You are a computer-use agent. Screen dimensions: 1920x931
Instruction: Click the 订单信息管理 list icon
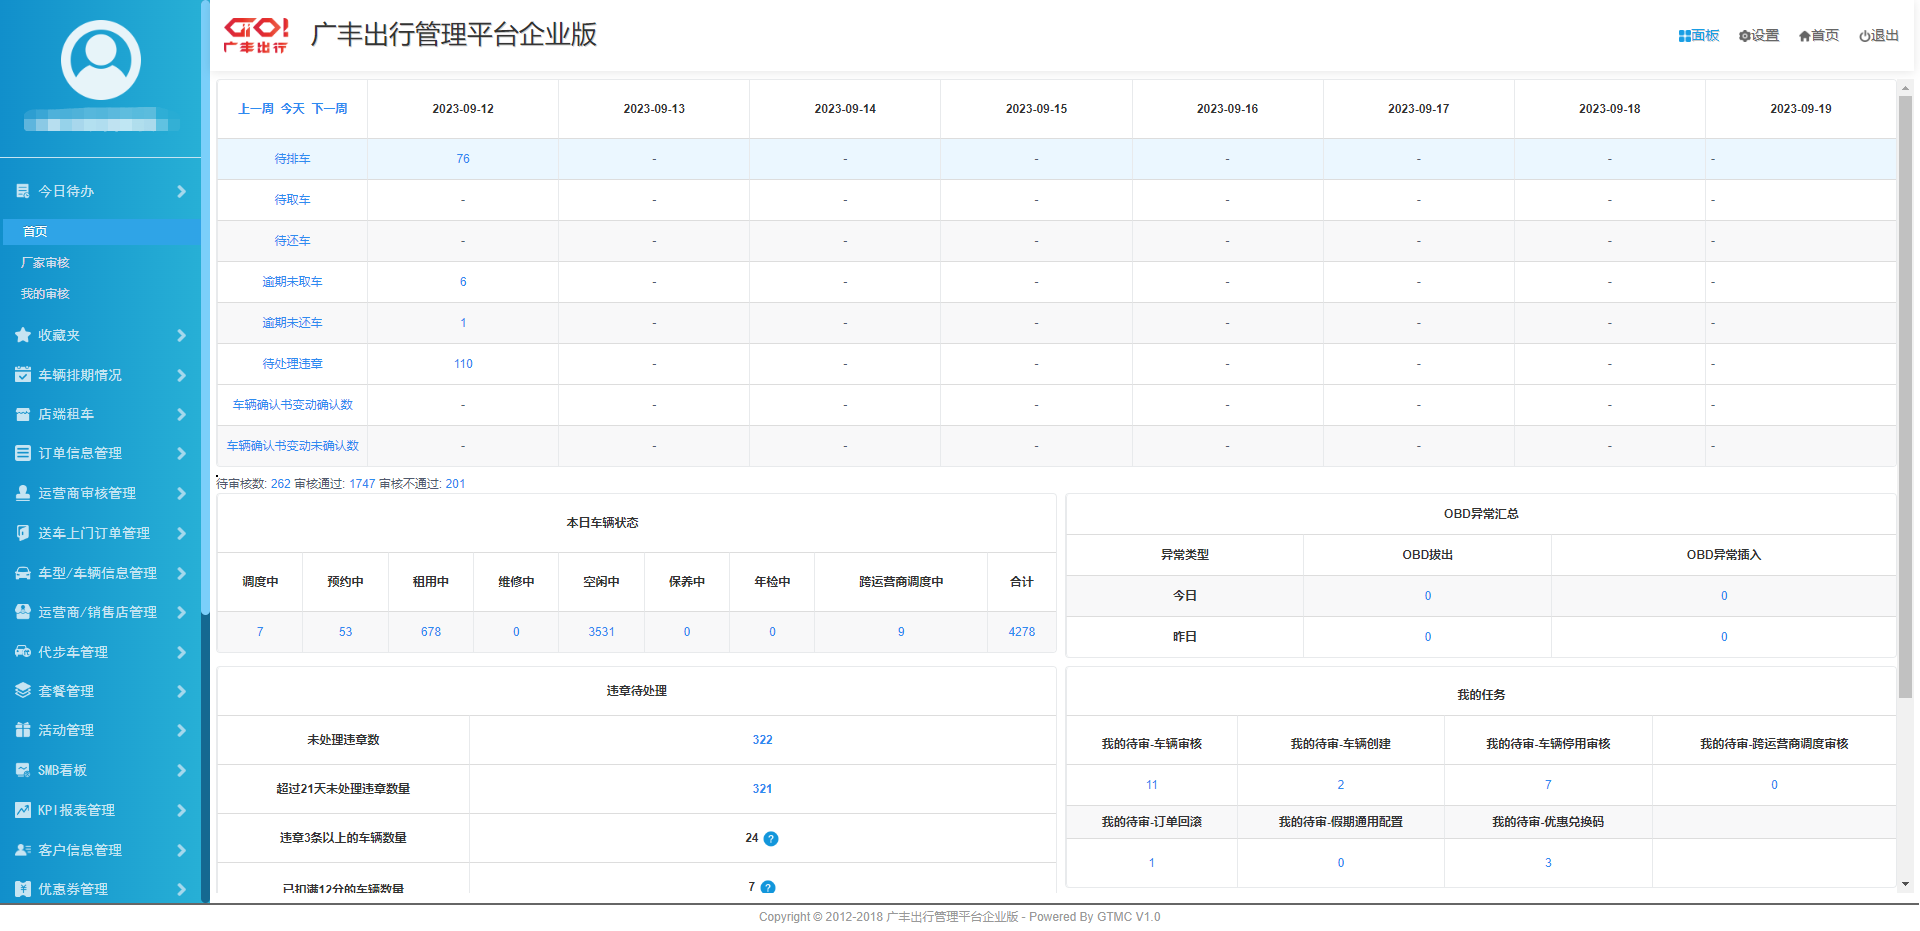point(23,453)
